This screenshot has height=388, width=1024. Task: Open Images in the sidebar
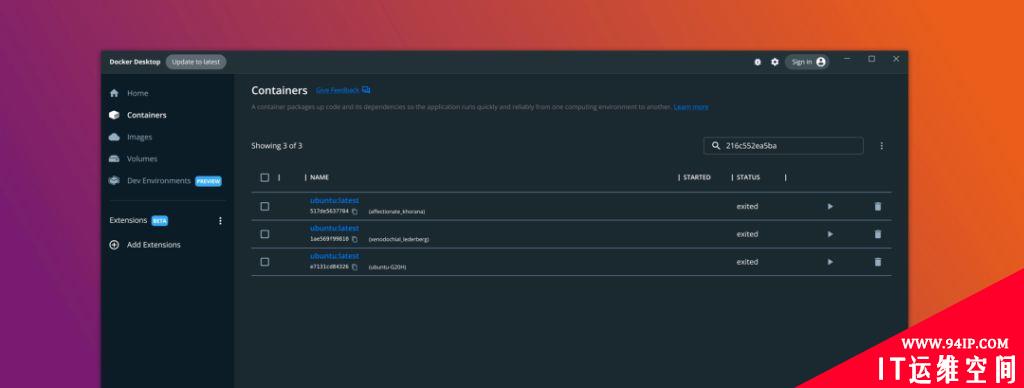(139, 137)
